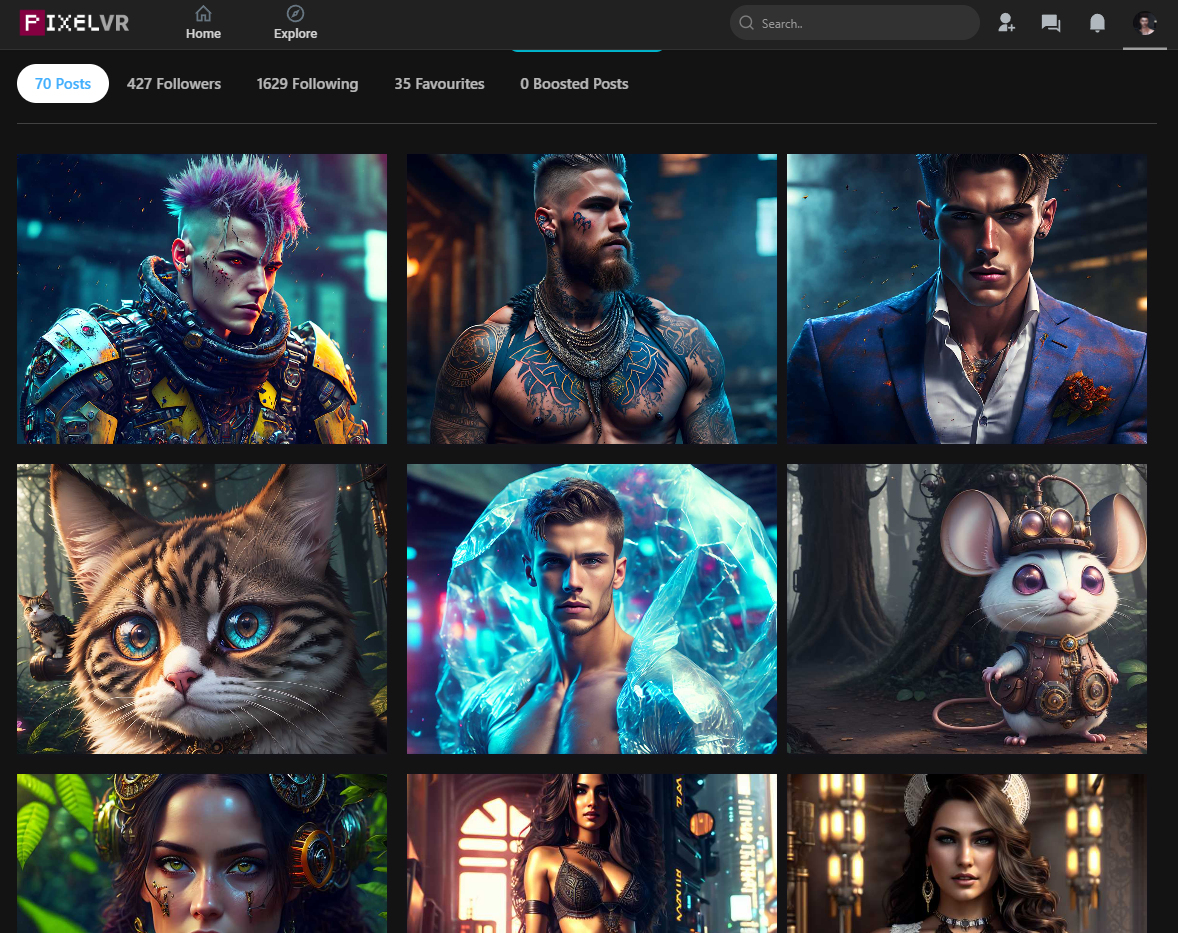Open woman with lanterns portrait post
This screenshot has width=1178, height=933.
pos(967,853)
